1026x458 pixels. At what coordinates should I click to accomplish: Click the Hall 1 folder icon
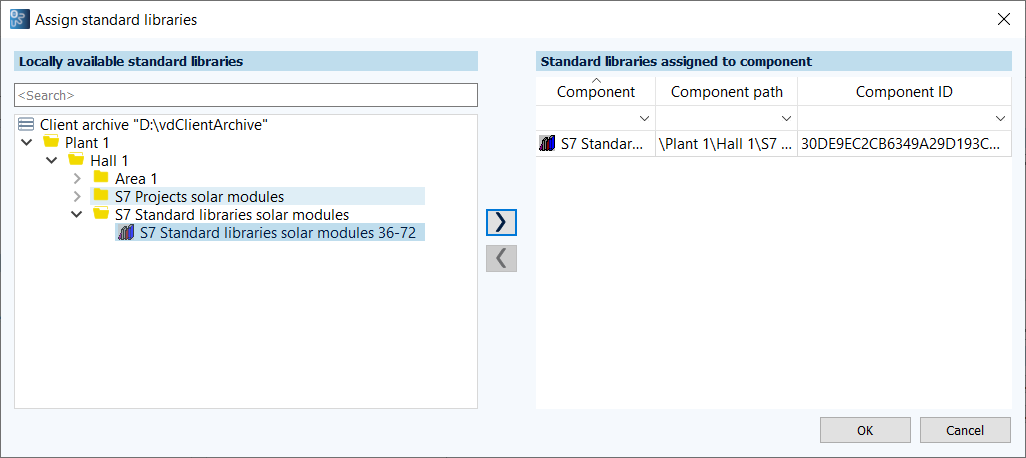point(76,161)
